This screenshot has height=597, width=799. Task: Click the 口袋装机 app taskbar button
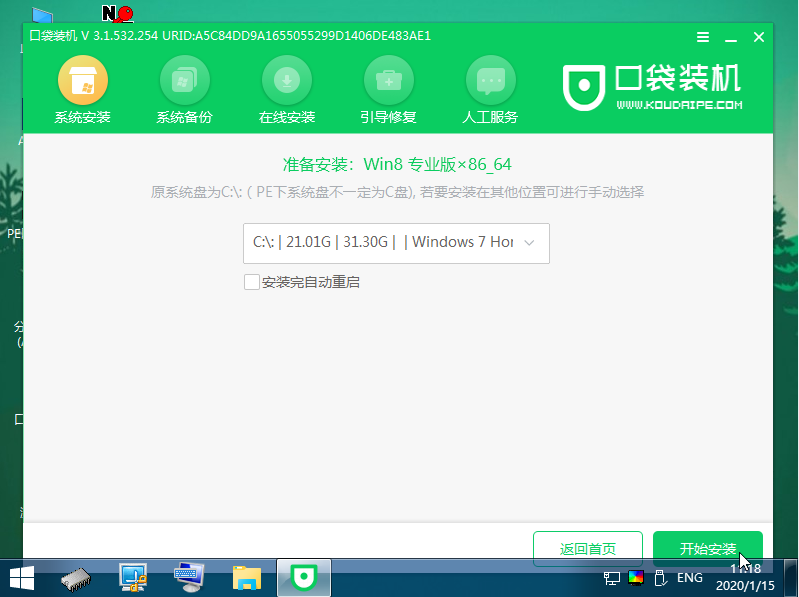point(303,577)
